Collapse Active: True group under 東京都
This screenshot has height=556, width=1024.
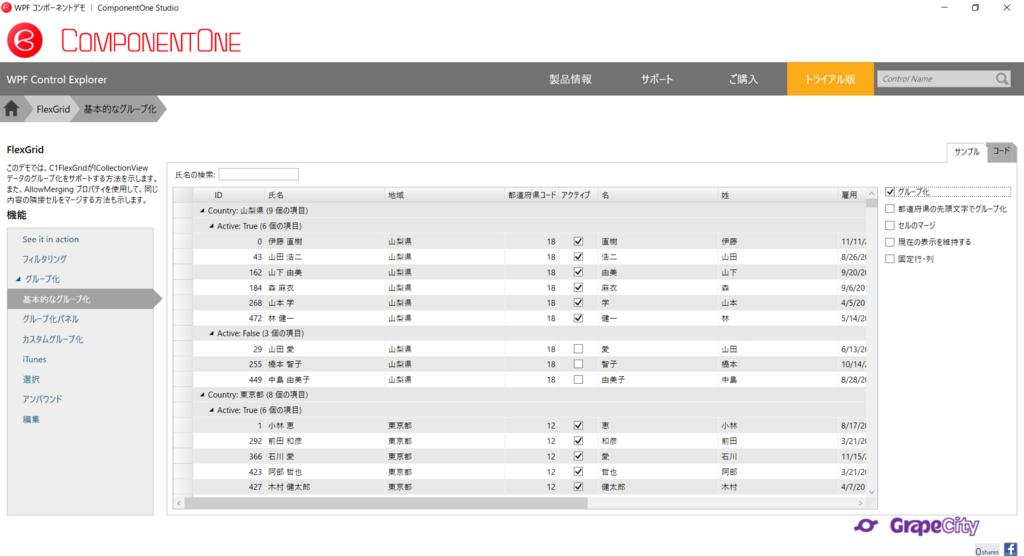point(211,410)
